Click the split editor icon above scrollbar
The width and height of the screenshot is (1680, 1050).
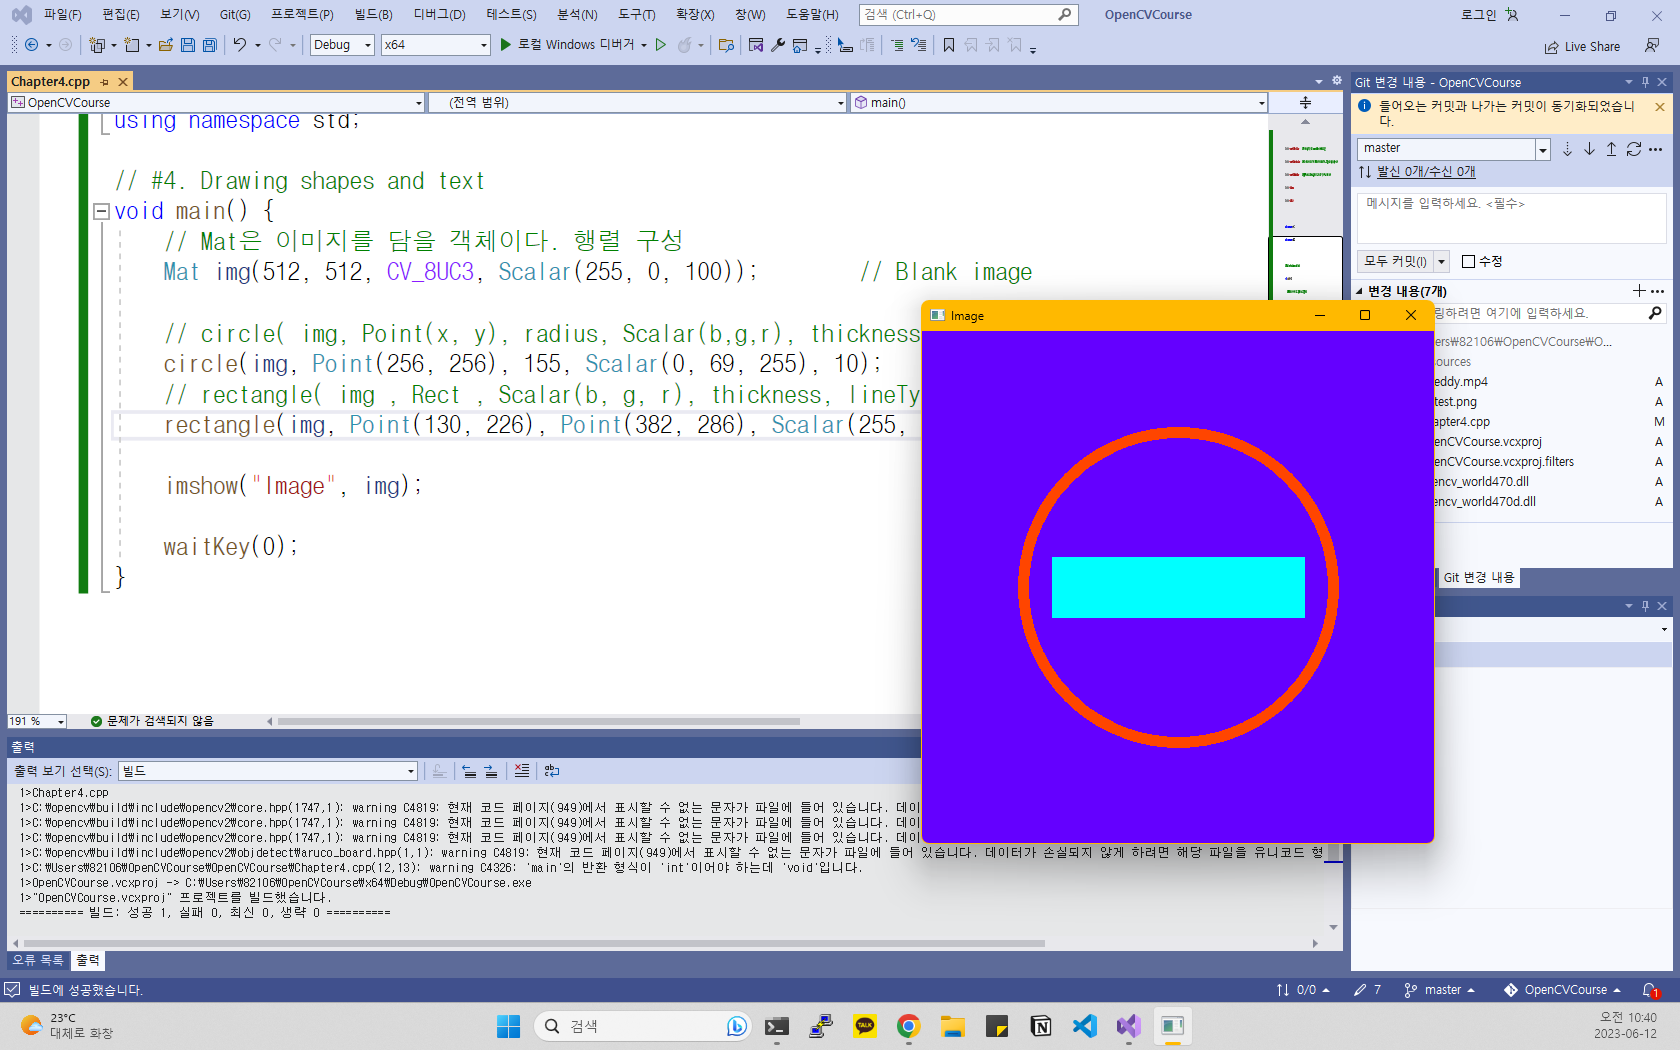[1305, 103]
